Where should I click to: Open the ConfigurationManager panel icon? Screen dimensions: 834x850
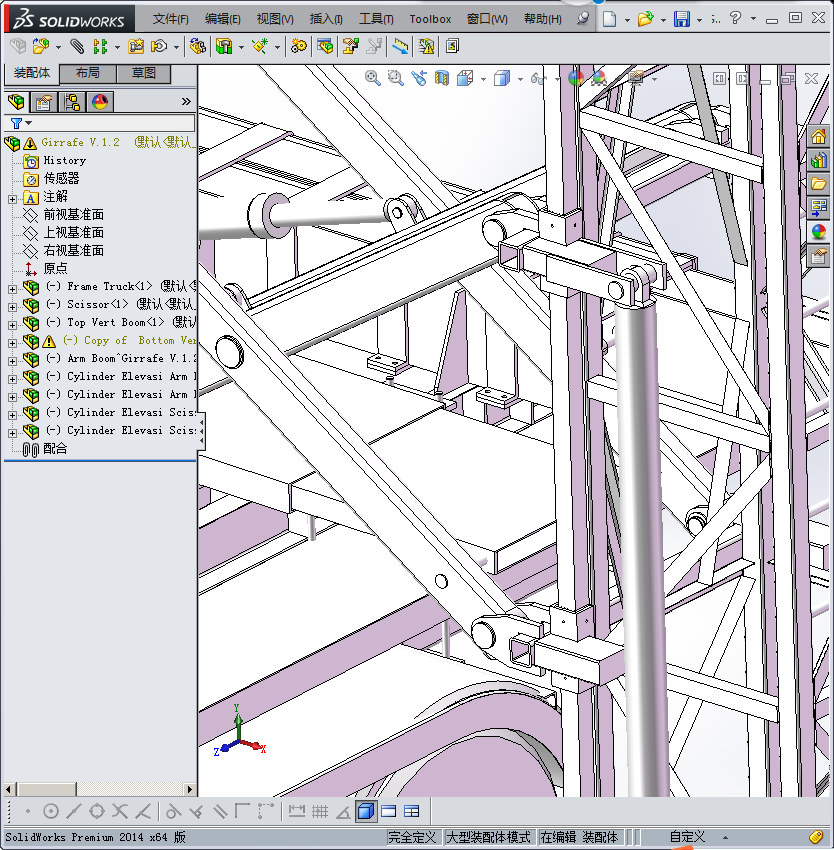[x=72, y=101]
